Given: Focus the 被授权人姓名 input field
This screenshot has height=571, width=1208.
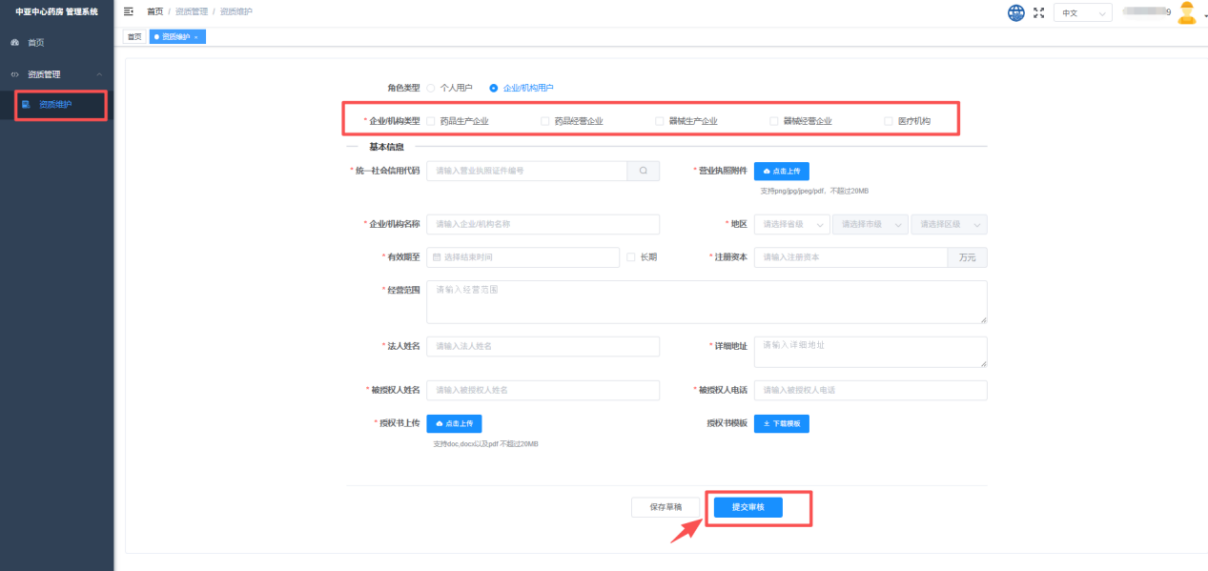Looking at the screenshot, I should coord(543,390).
